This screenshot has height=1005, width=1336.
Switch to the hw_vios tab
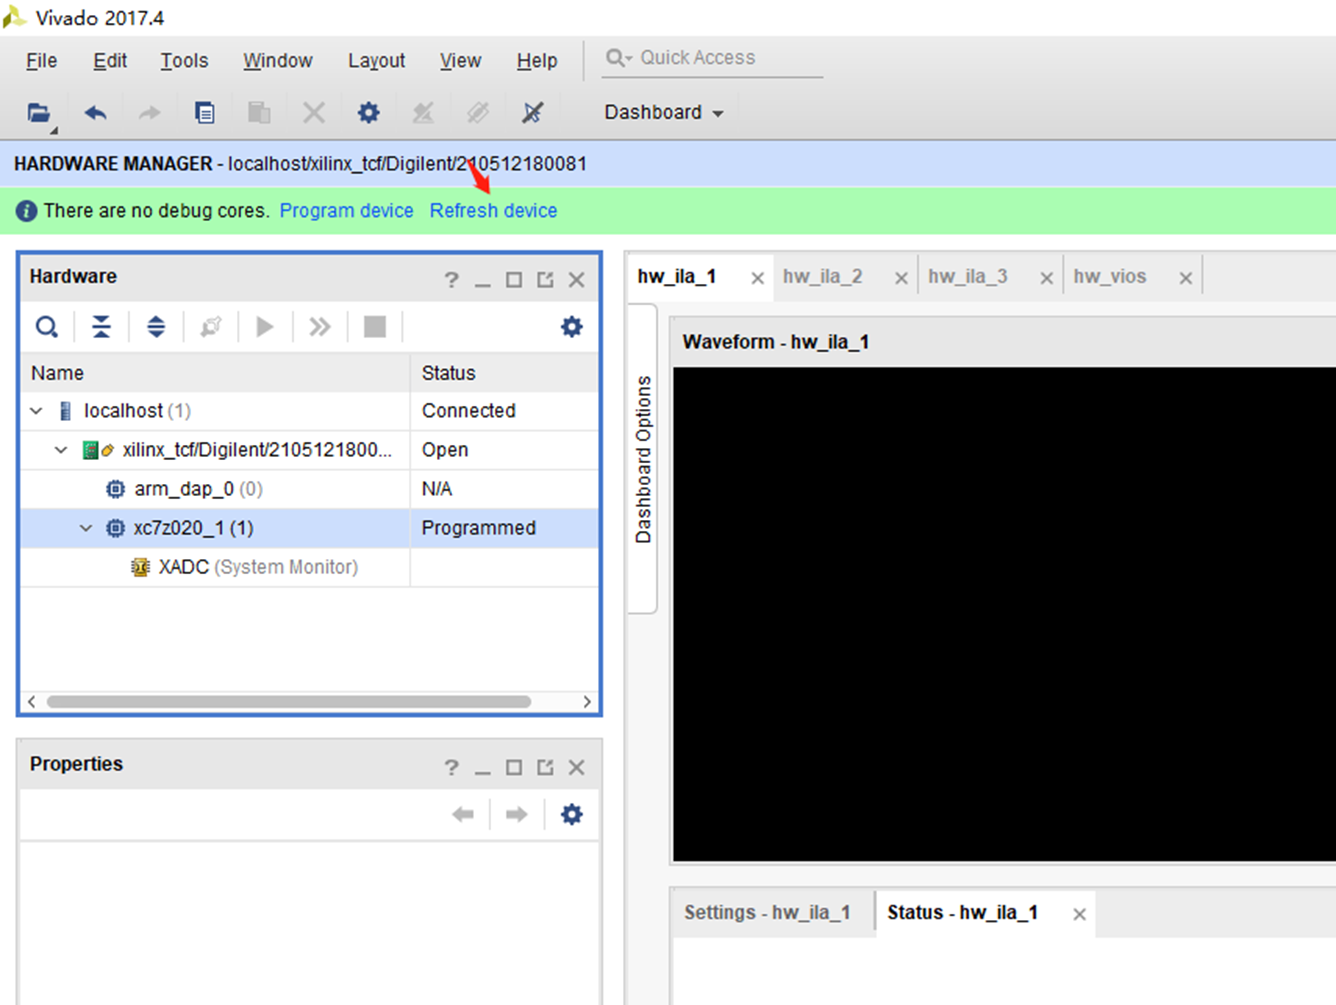(x=1110, y=277)
